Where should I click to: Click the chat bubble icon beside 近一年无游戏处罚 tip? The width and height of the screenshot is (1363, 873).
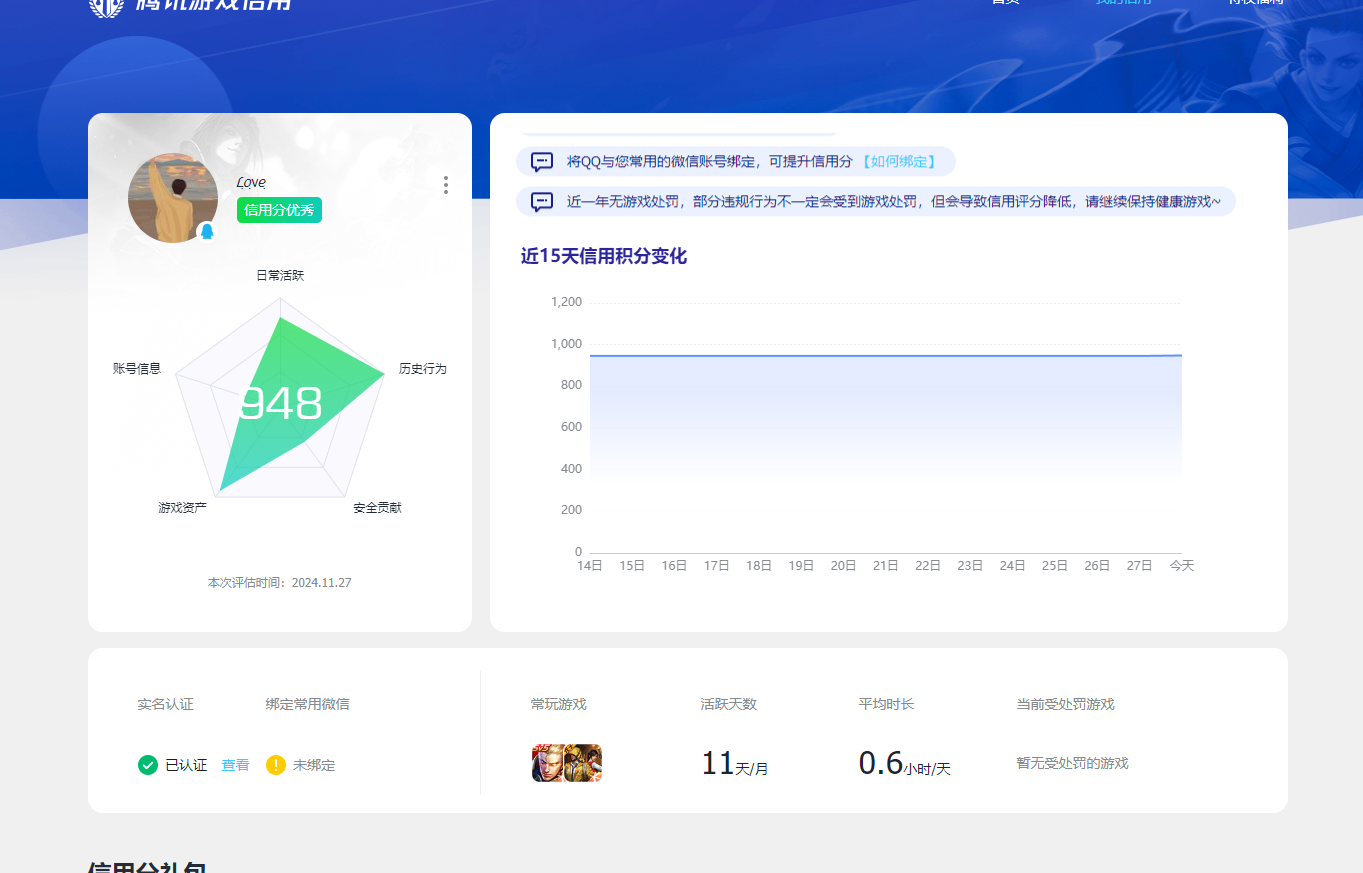[x=542, y=202]
